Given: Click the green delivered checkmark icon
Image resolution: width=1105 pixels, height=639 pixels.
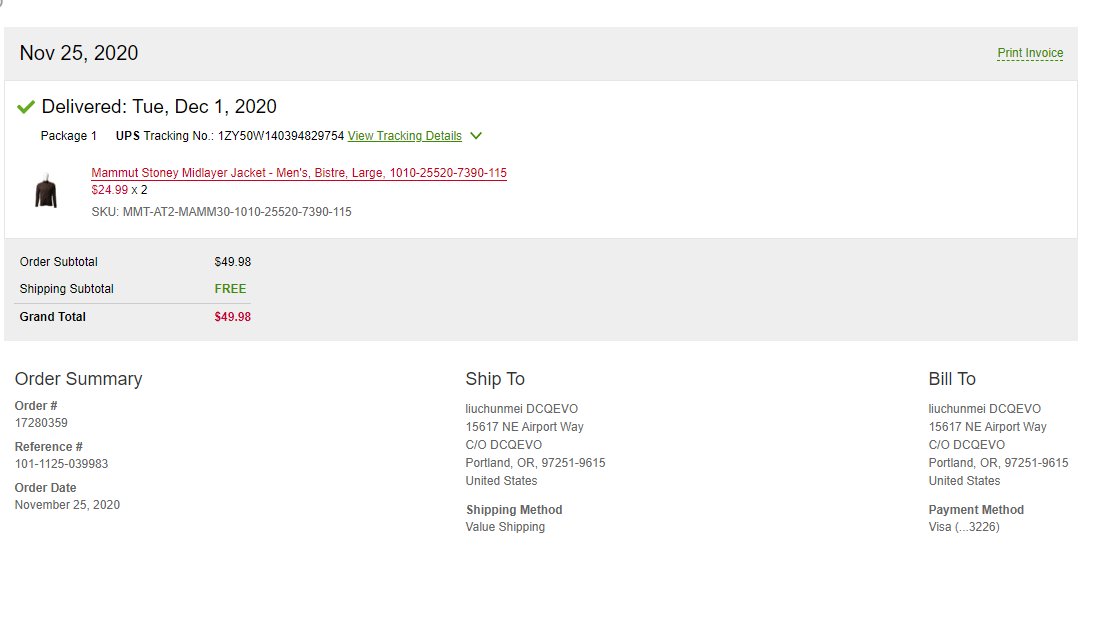Looking at the screenshot, I should pos(26,107).
